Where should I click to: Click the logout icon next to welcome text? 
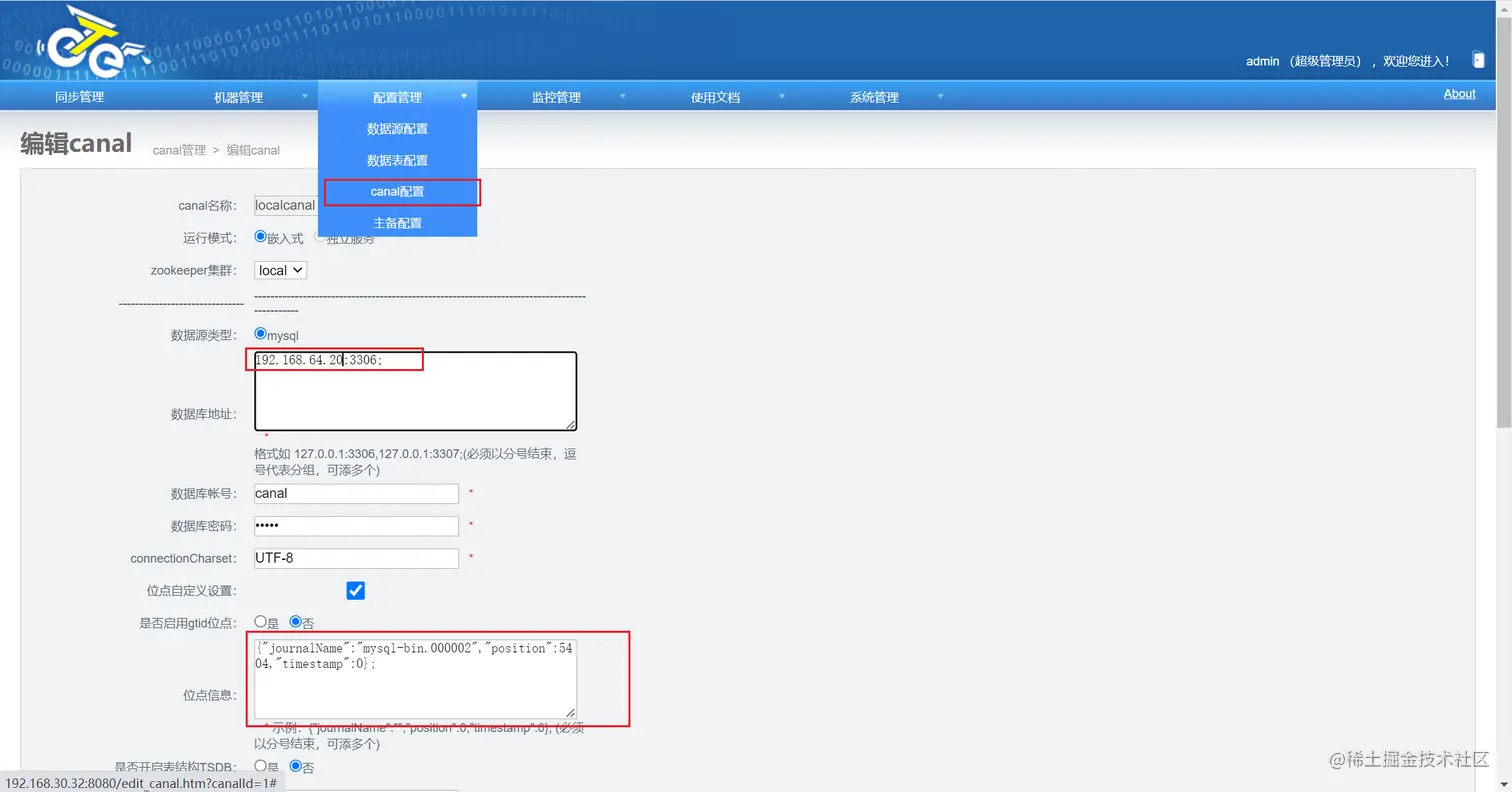pos(1478,61)
